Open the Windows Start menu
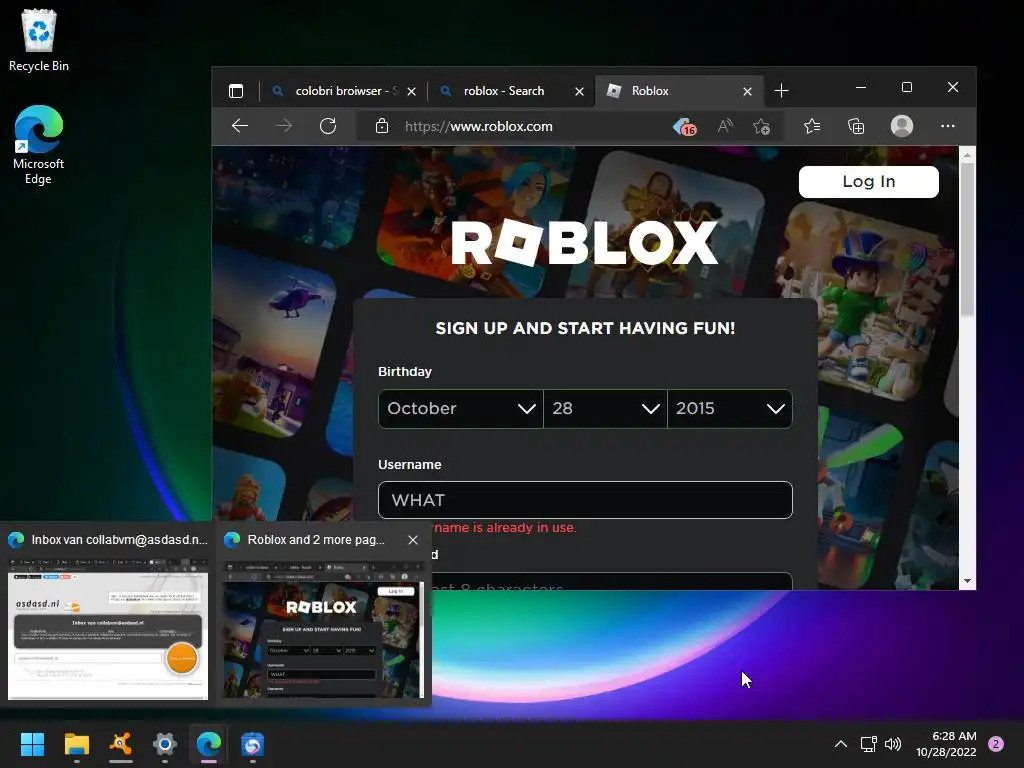Screen dimensions: 1024x768 [32, 744]
